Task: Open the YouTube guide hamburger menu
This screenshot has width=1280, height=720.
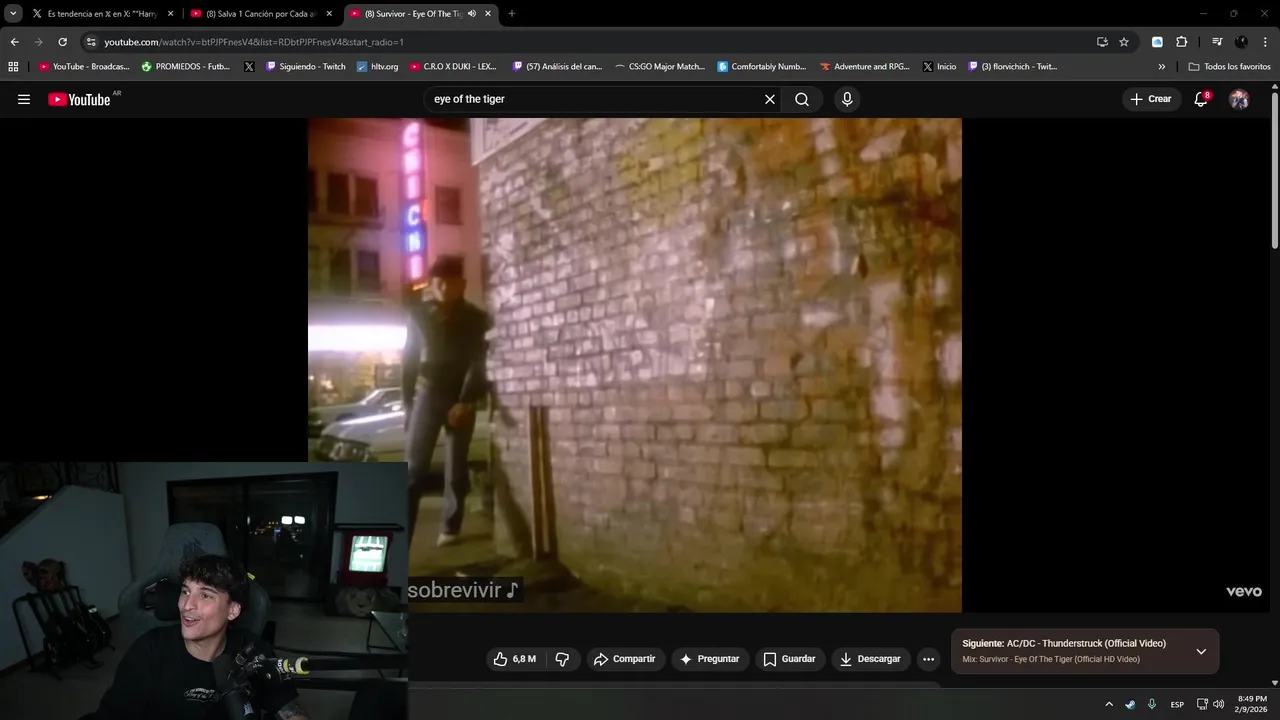Action: click(24, 99)
